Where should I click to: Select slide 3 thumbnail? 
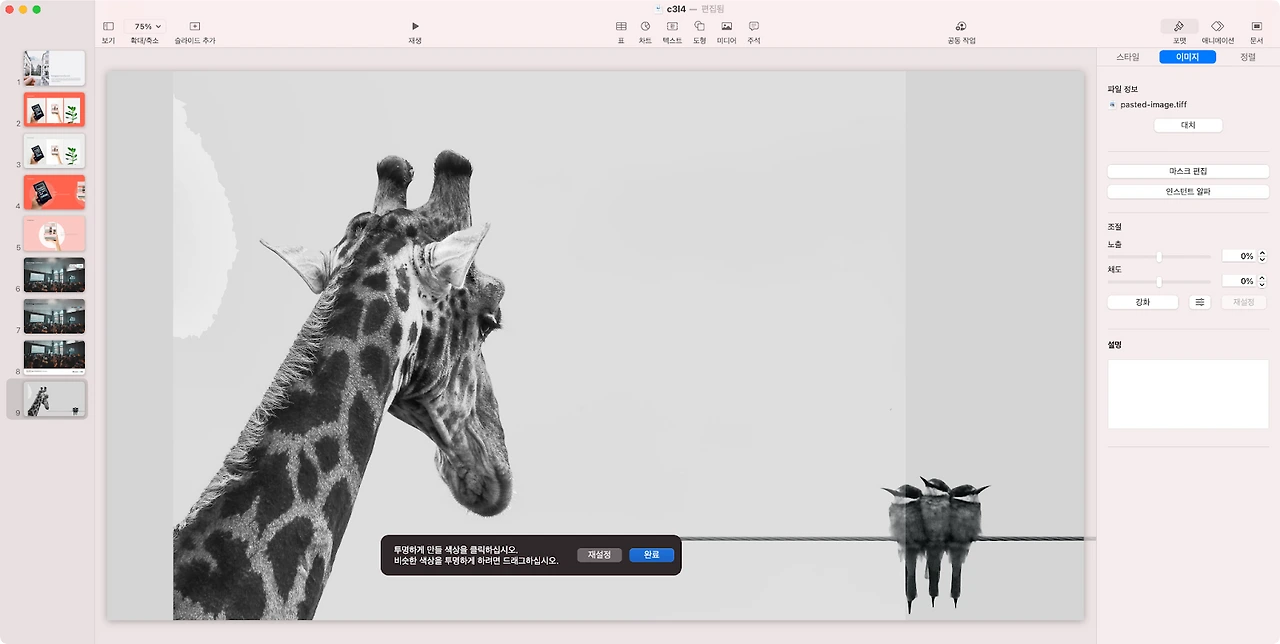click(54, 151)
